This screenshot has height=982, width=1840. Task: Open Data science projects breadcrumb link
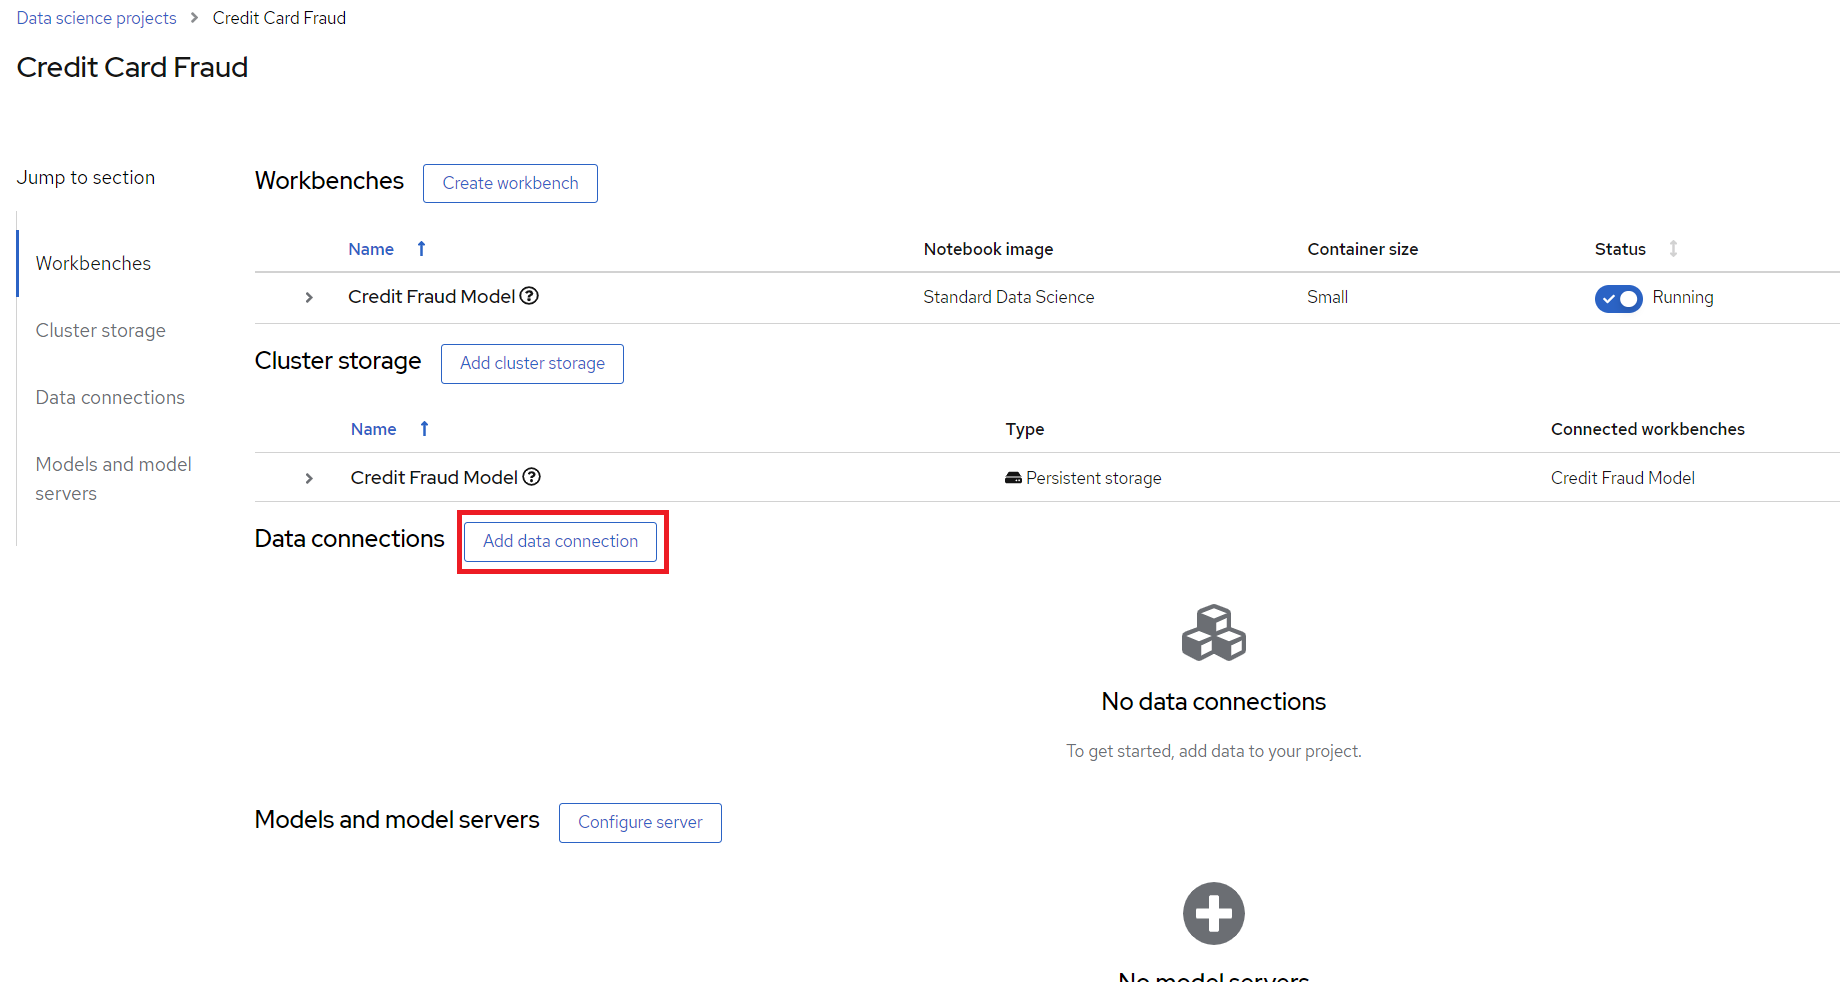[96, 18]
